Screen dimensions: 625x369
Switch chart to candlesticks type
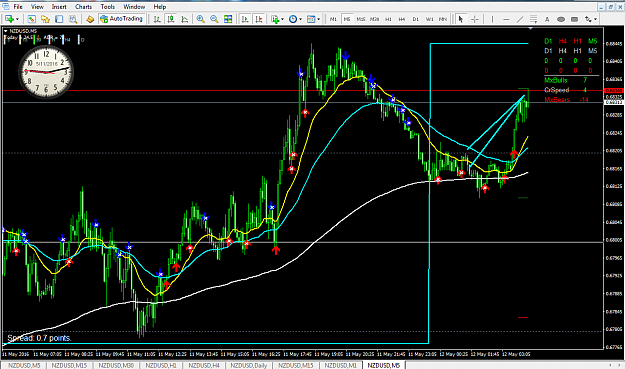tap(171, 19)
